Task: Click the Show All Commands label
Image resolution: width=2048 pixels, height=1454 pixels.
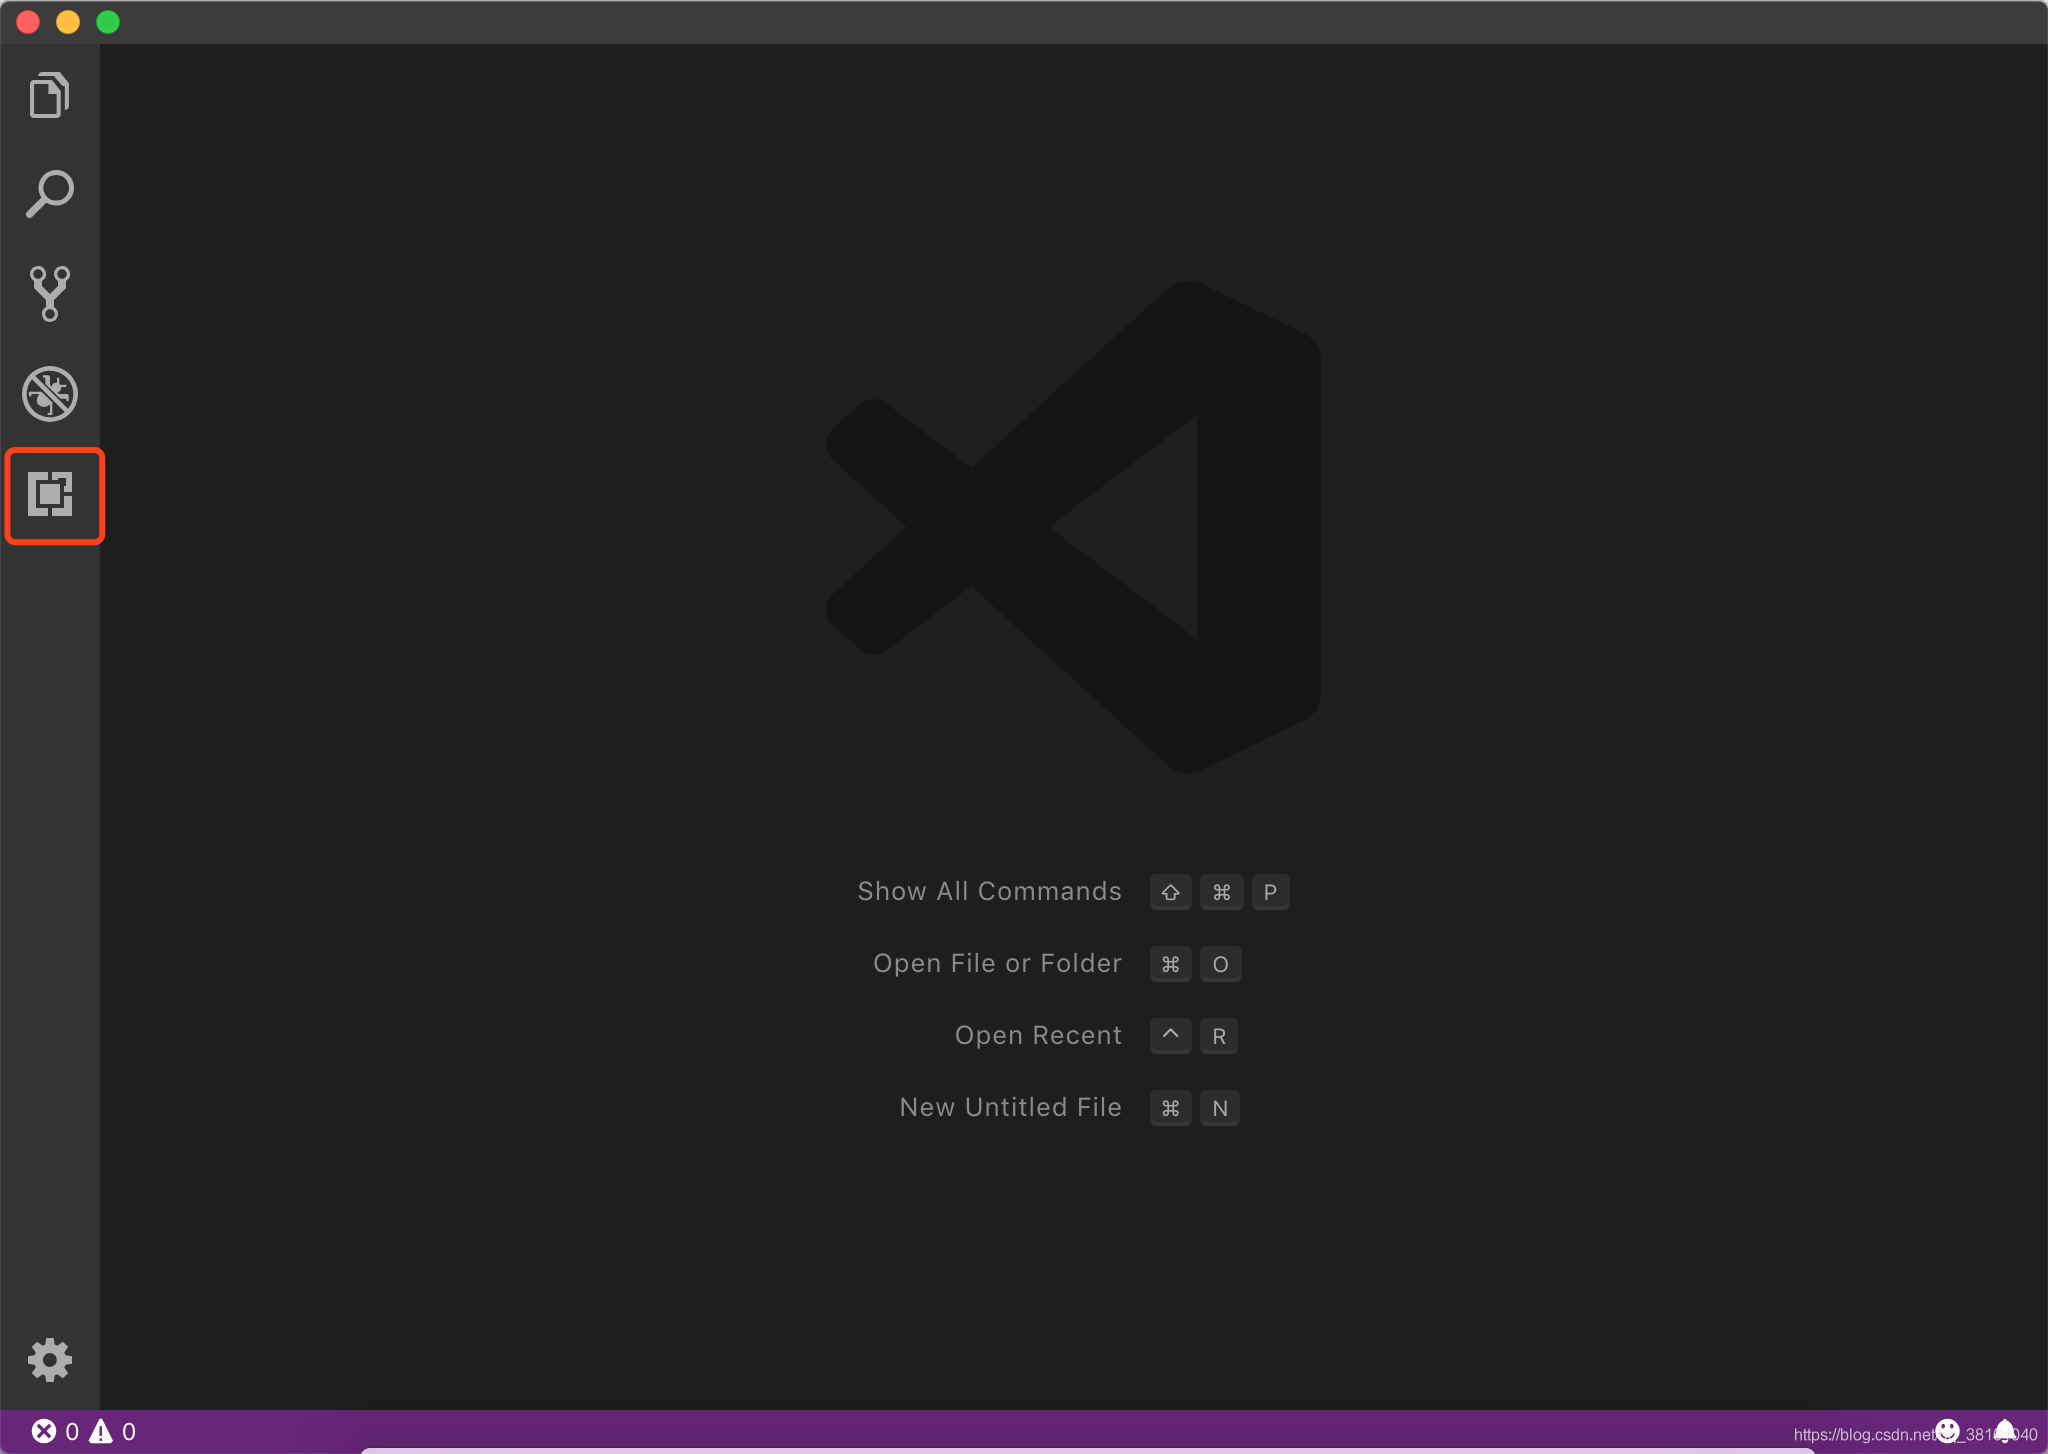Action: click(989, 891)
